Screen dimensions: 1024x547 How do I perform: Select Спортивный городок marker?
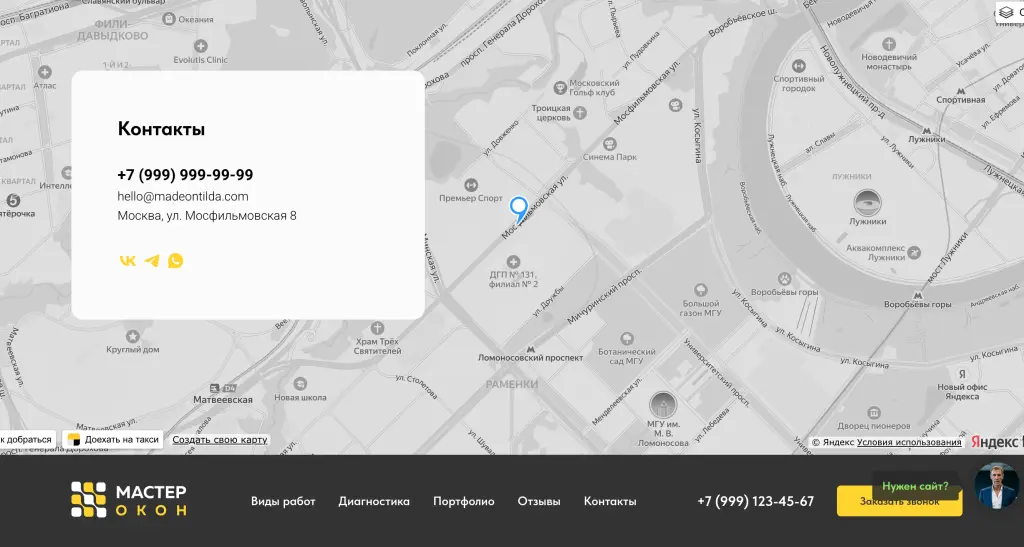point(798,66)
